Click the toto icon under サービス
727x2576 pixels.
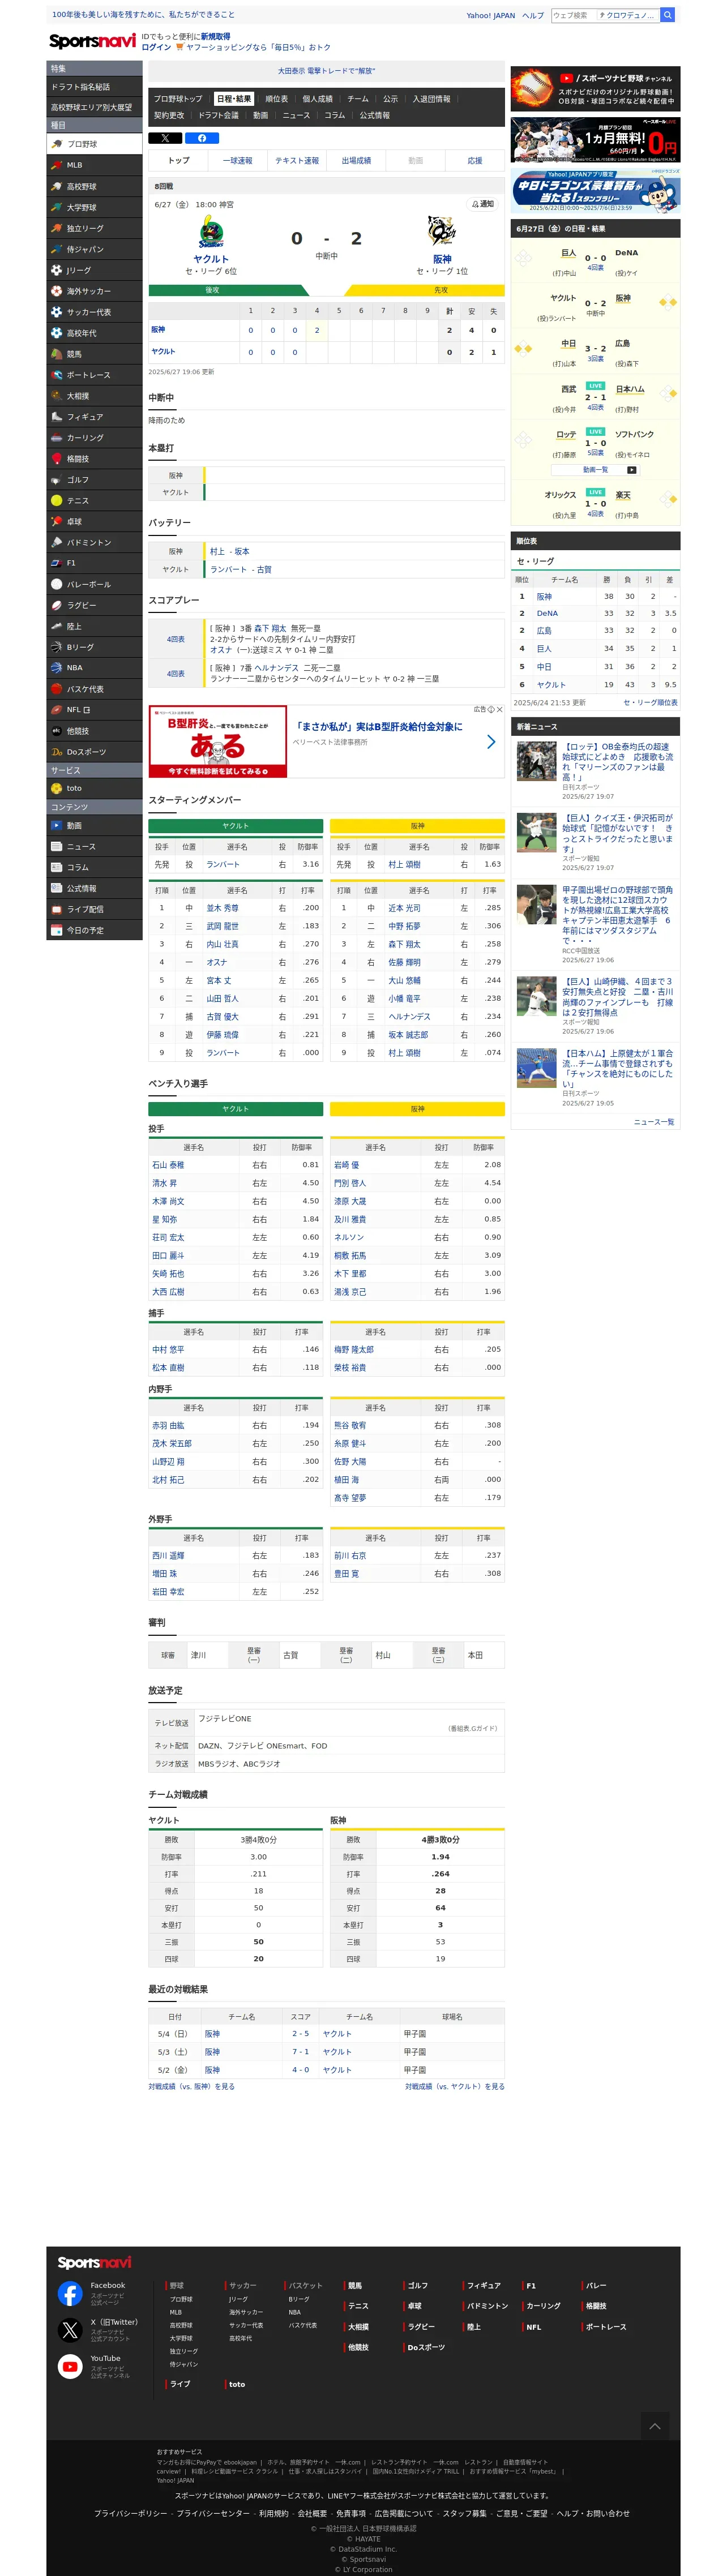pos(57,789)
